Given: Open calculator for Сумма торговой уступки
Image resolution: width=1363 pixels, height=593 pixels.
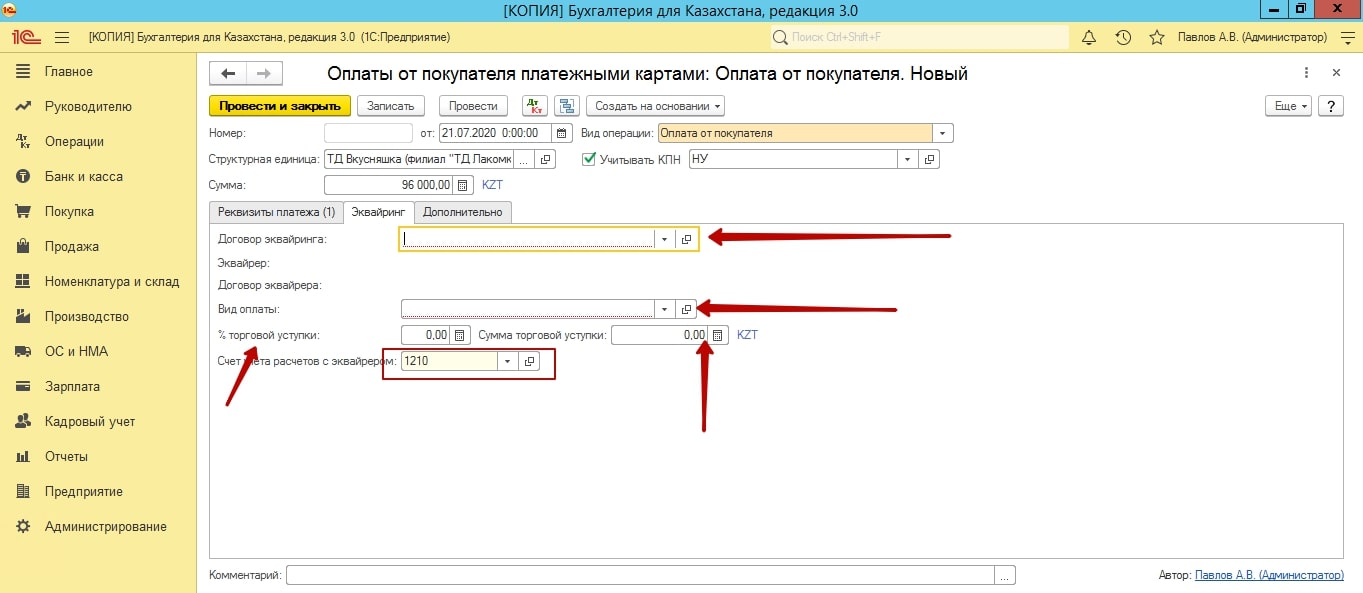Looking at the screenshot, I should [716, 335].
